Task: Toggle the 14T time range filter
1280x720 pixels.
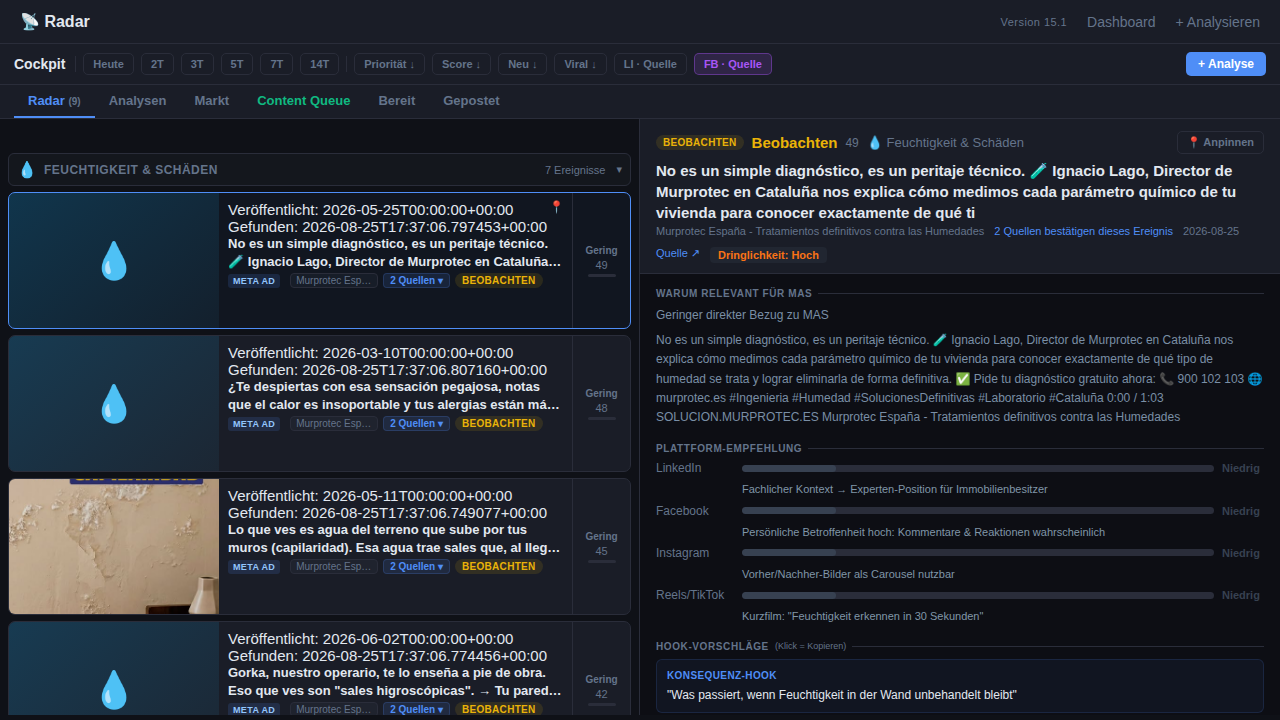Action: [320, 64]
